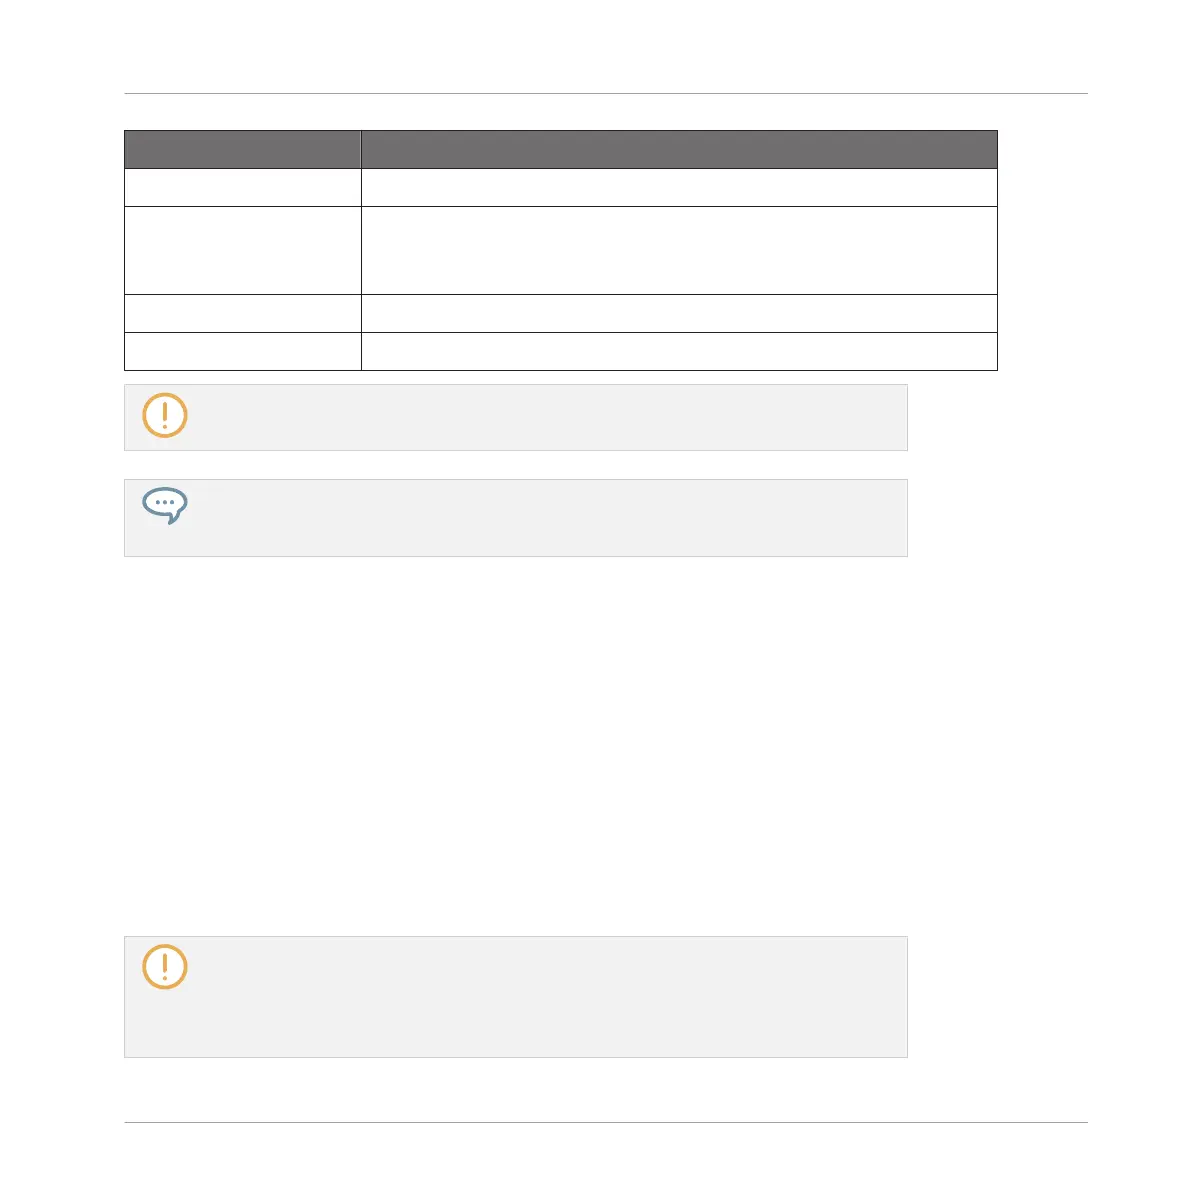Click the orange exclamation icon below the table
The image size is (1191, 1191).
(x=165, y=415)
